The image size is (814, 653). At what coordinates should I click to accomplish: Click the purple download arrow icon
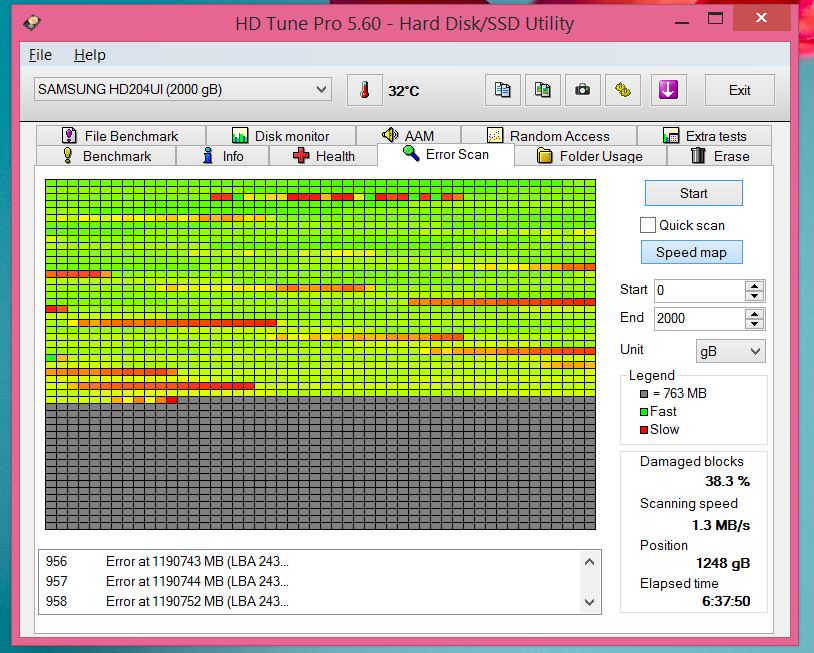pyautogui.click(x=668, y=90)
